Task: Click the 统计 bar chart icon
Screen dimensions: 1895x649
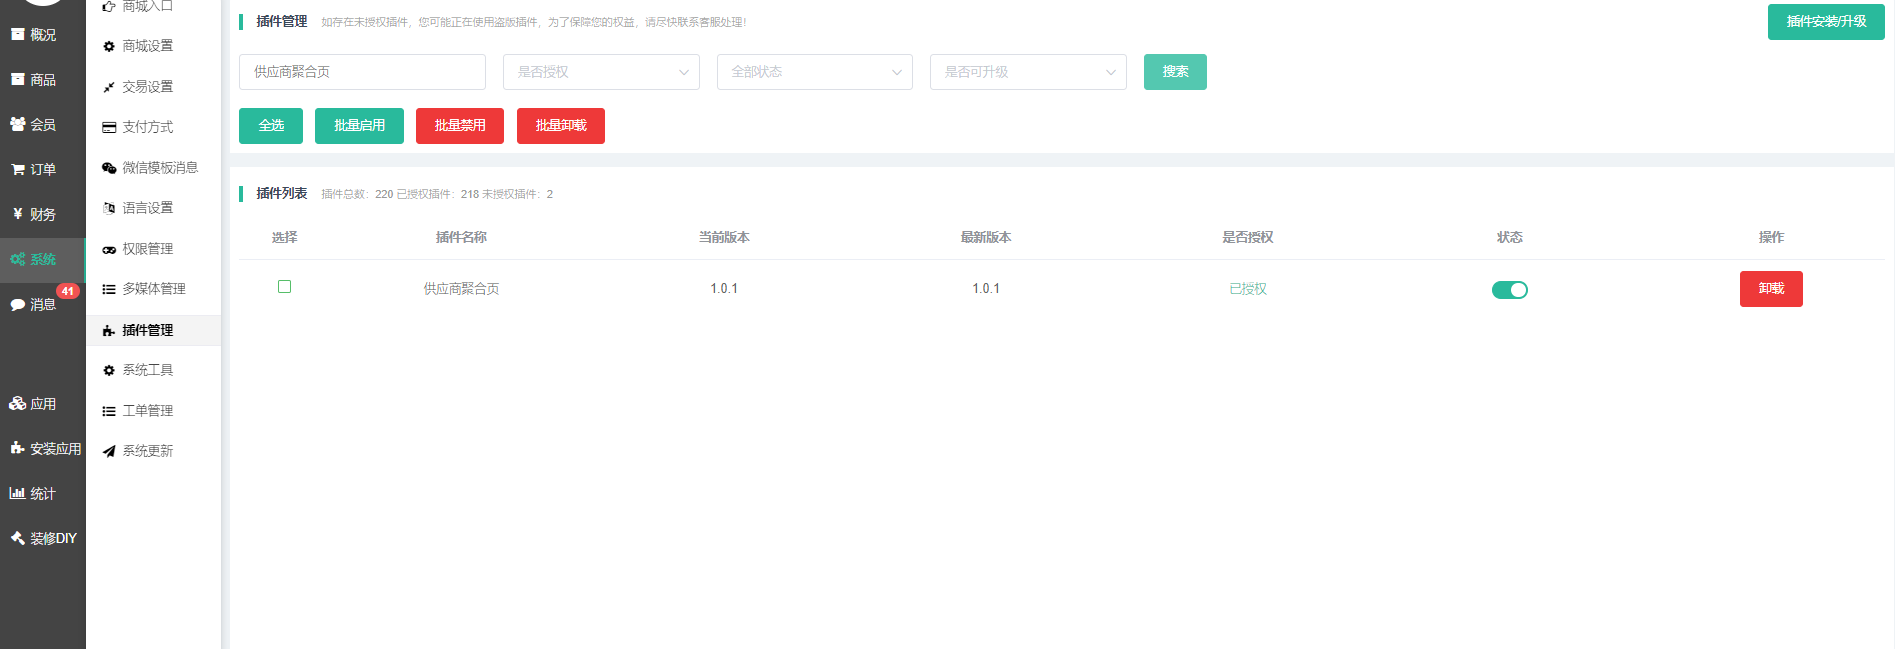Action: pos(18,493)
